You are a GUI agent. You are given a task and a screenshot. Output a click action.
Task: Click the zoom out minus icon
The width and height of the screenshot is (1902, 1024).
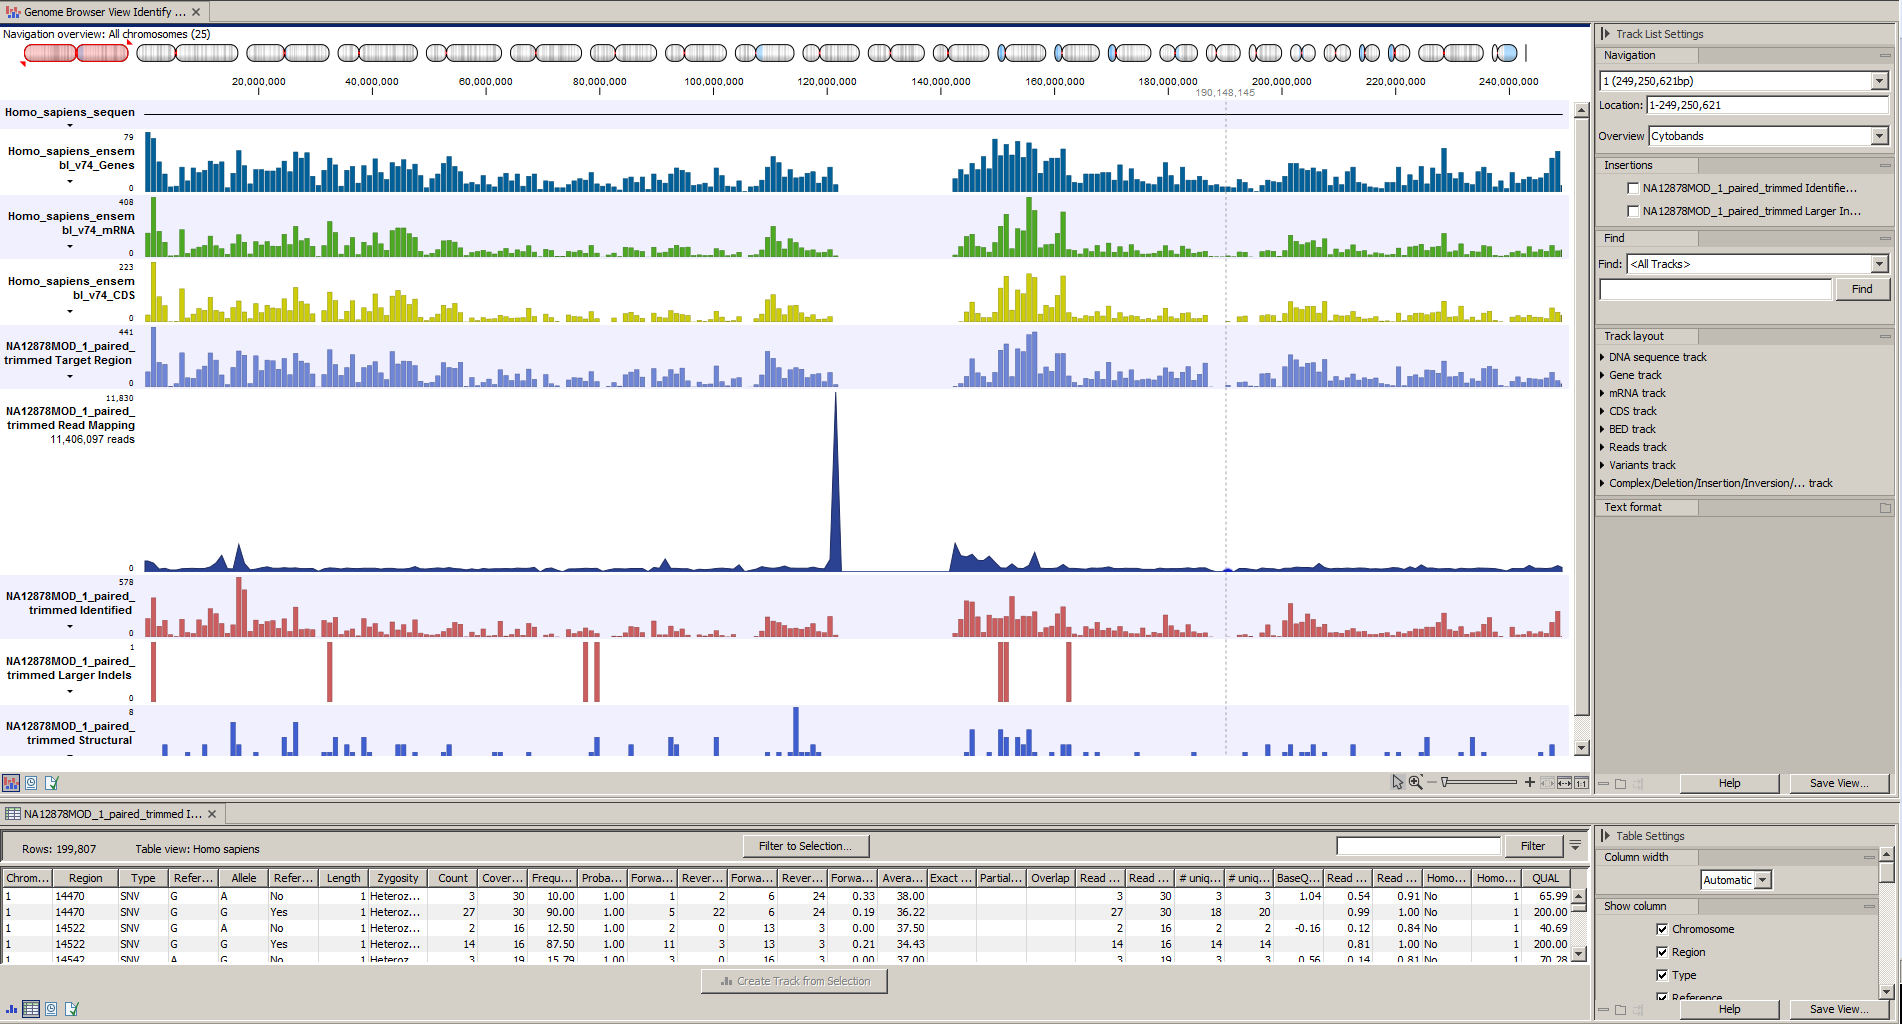pyautogui.click(x=1432, y=783)
